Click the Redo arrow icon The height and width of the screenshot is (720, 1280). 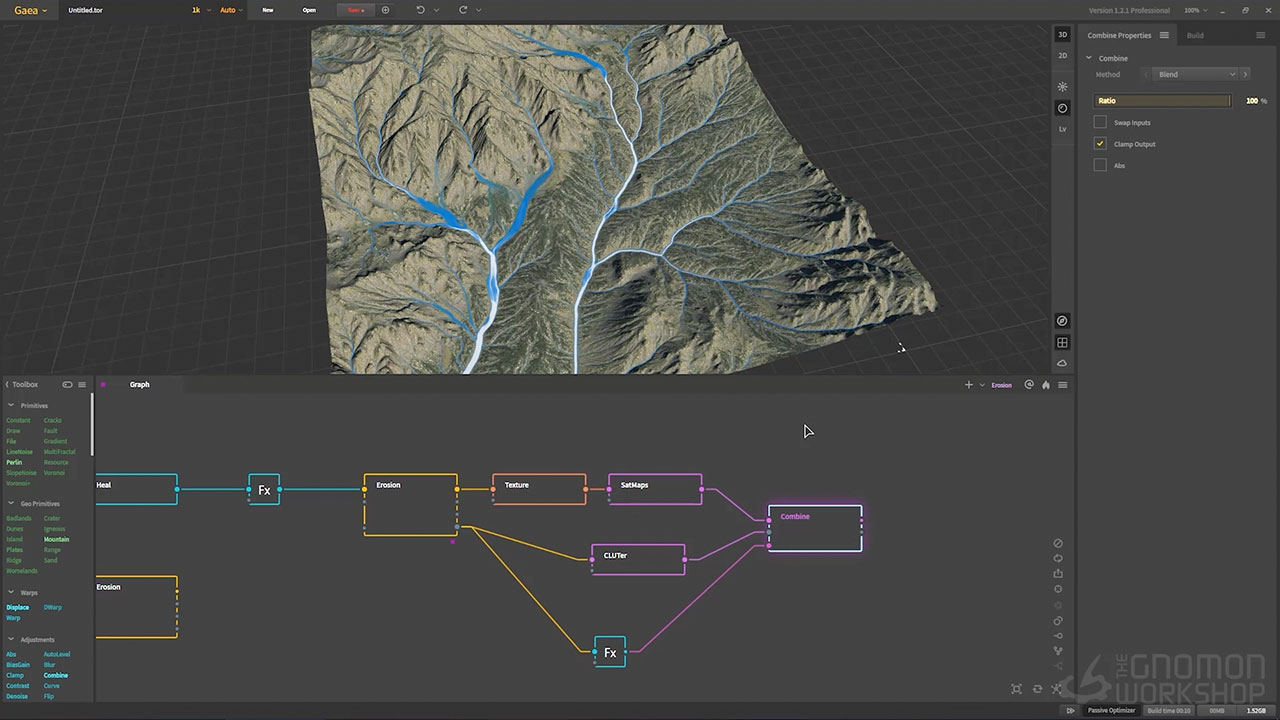click(x=463, y=10)
